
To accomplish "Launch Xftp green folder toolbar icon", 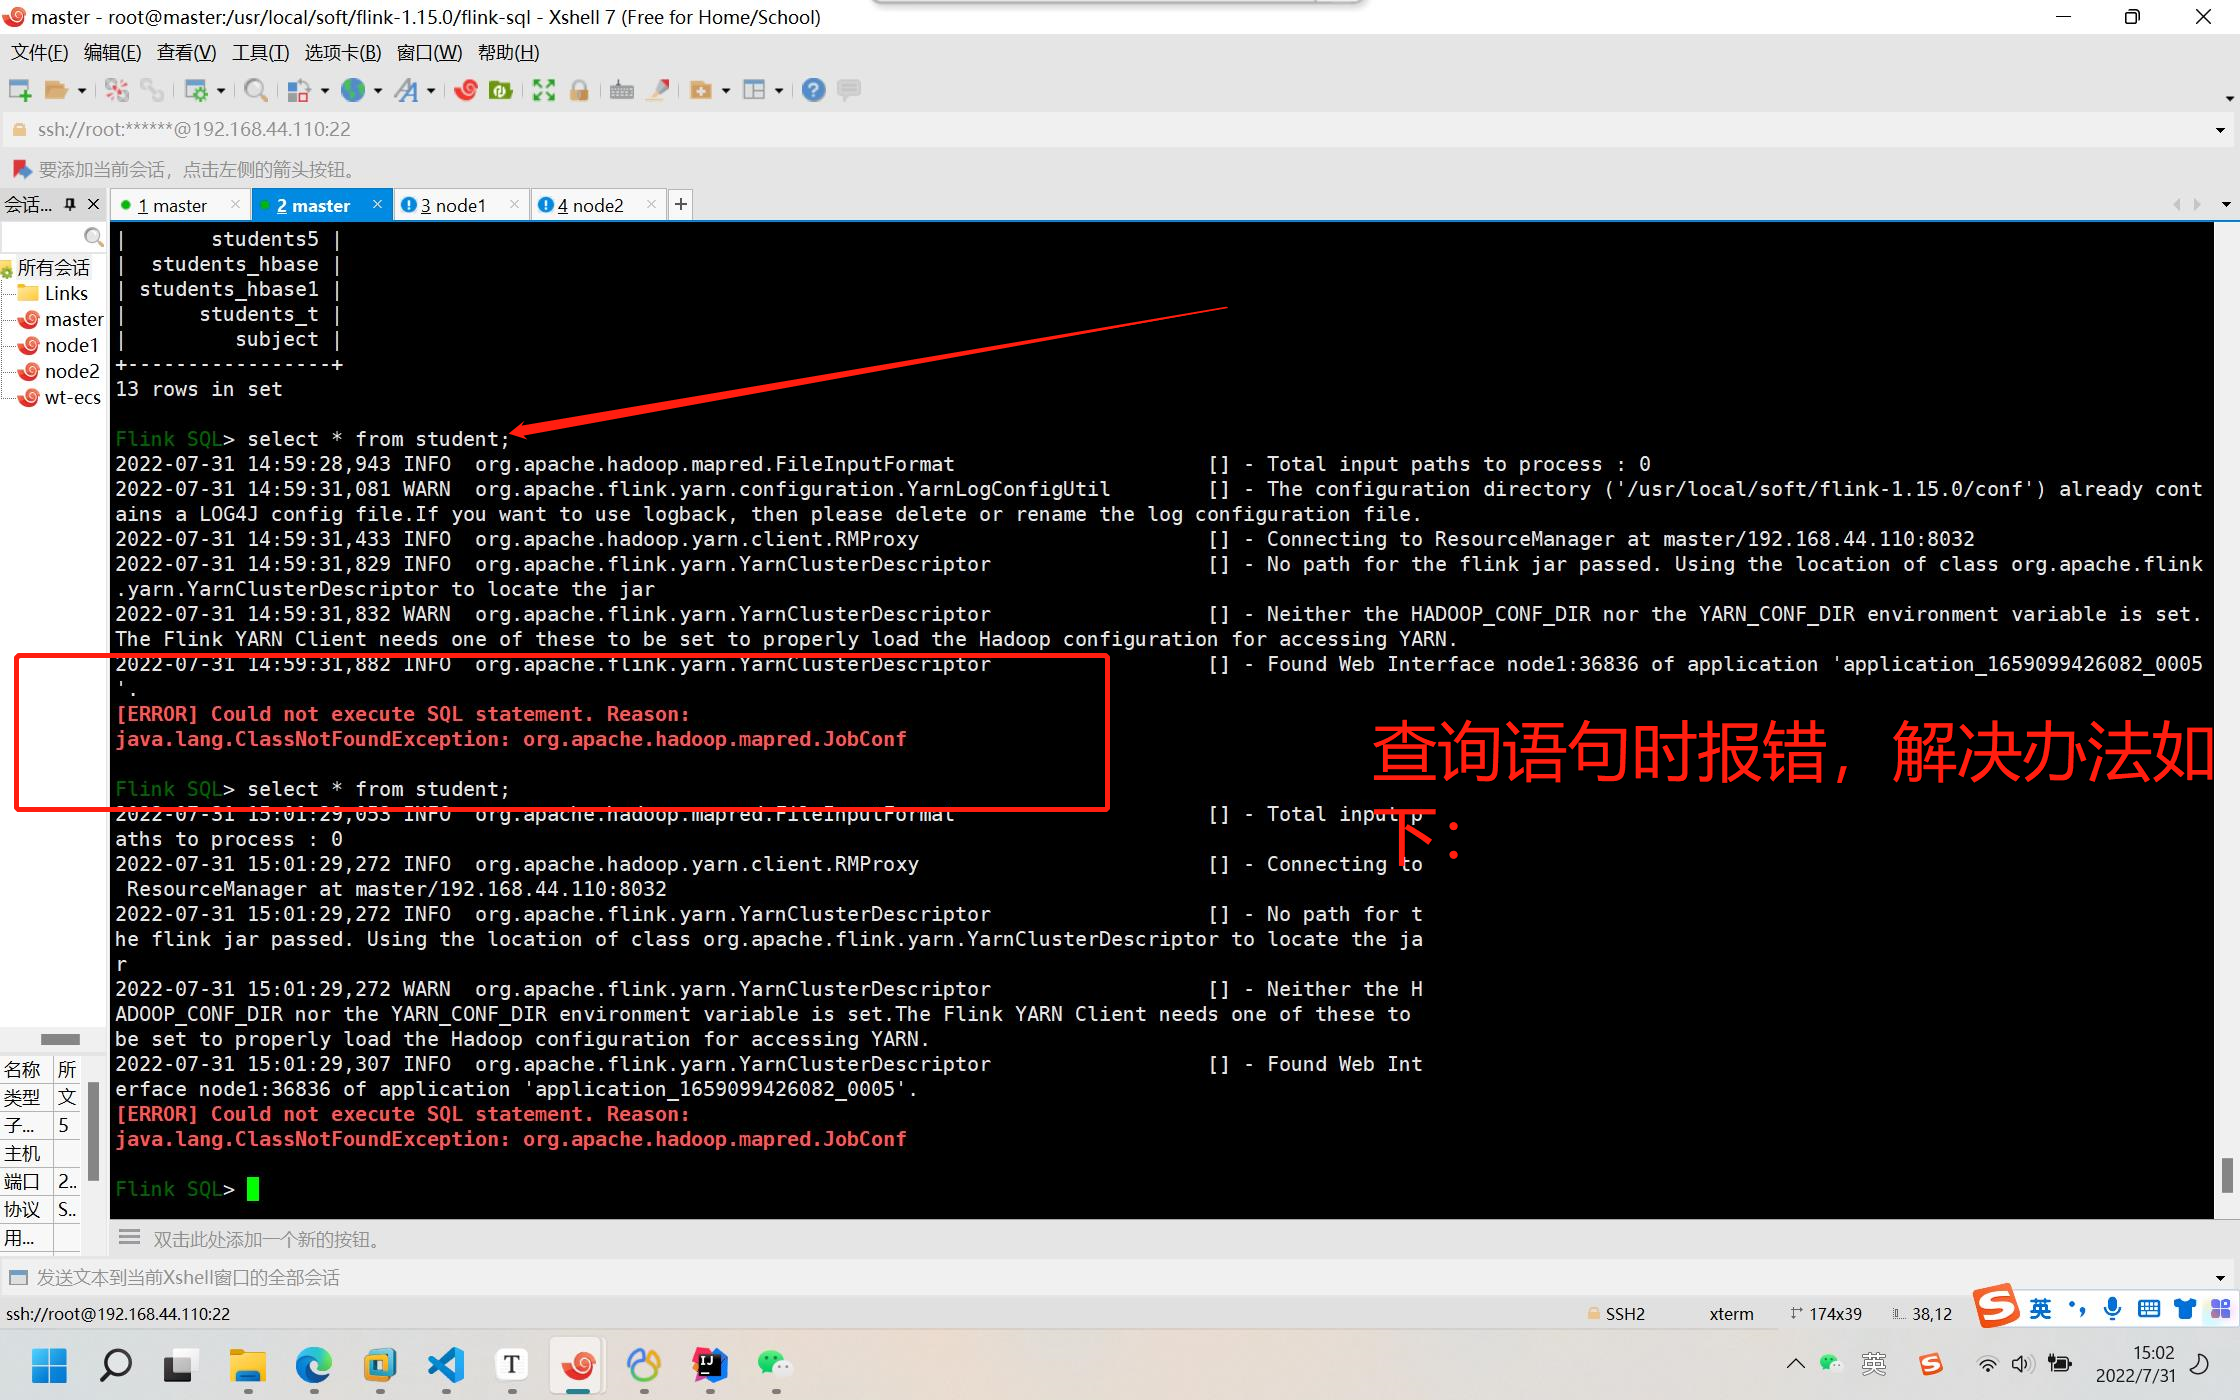I will [x=500, y=90].
